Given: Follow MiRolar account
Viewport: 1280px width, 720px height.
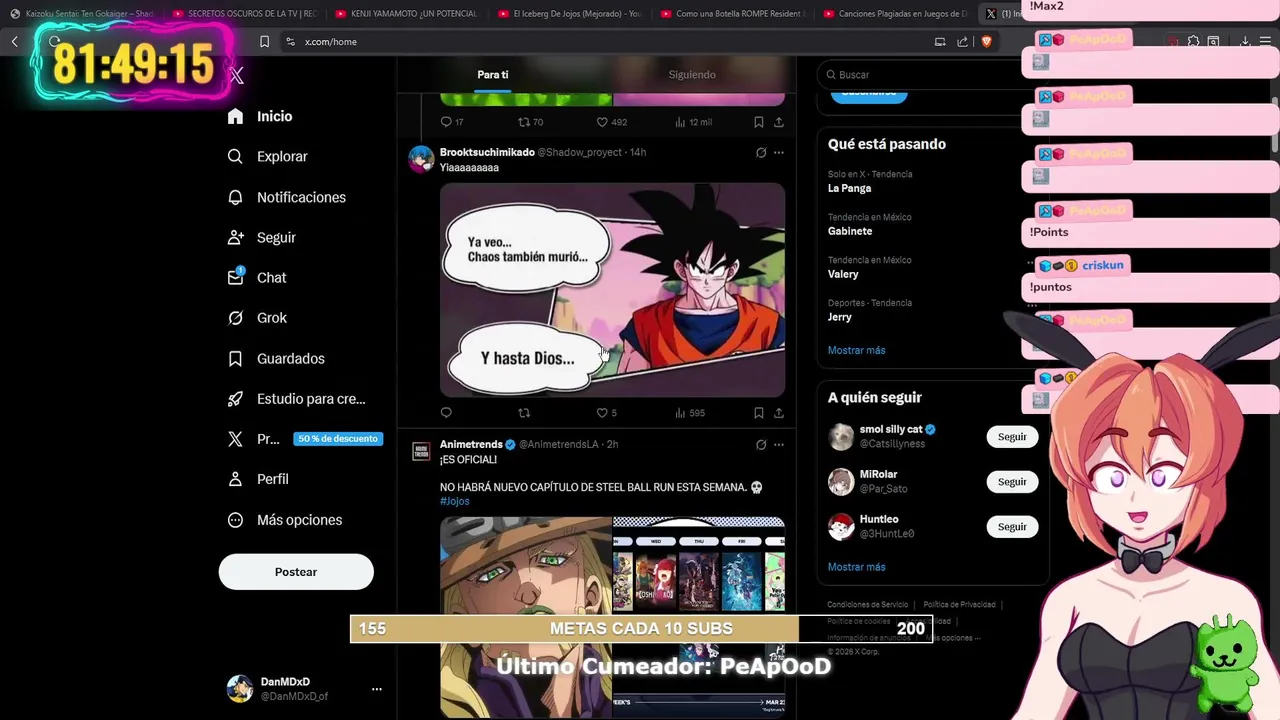Looking at the screenshot, I should (x=1012, y=482).
